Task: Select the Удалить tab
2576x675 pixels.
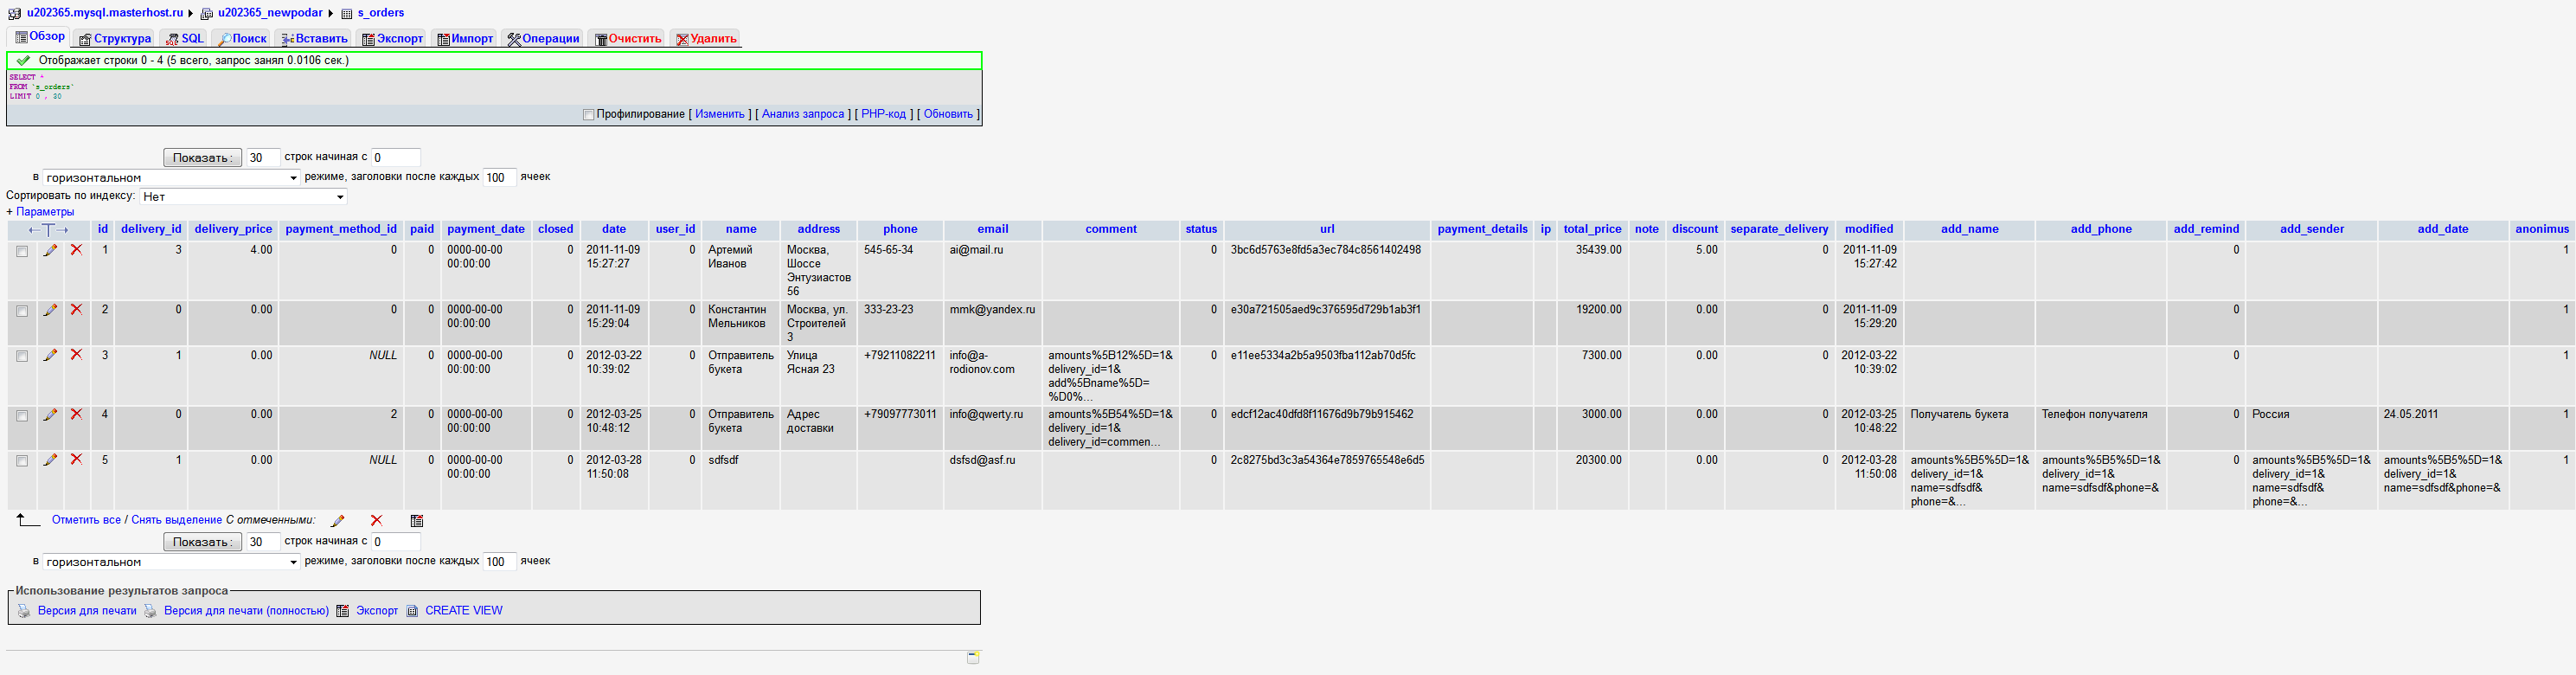Action: click(x=706, y=39)
